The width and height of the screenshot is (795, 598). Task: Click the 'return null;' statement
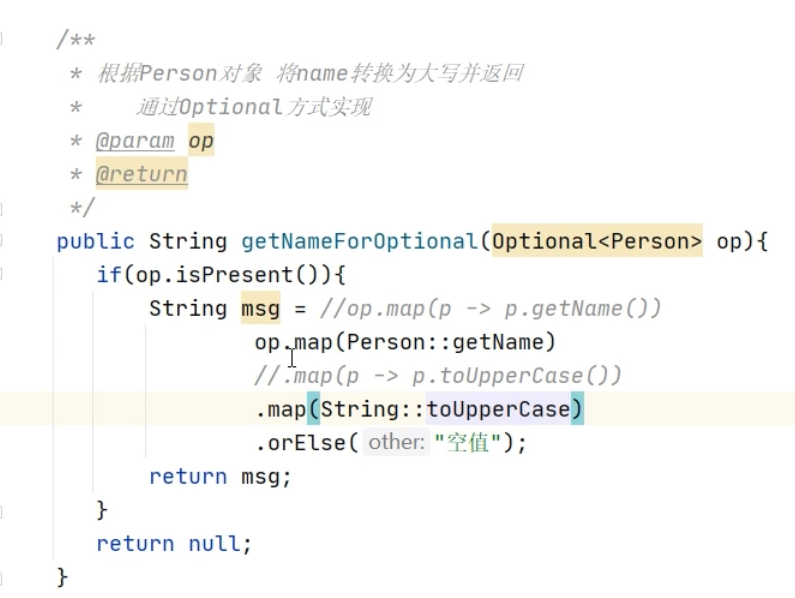(174, 543)
